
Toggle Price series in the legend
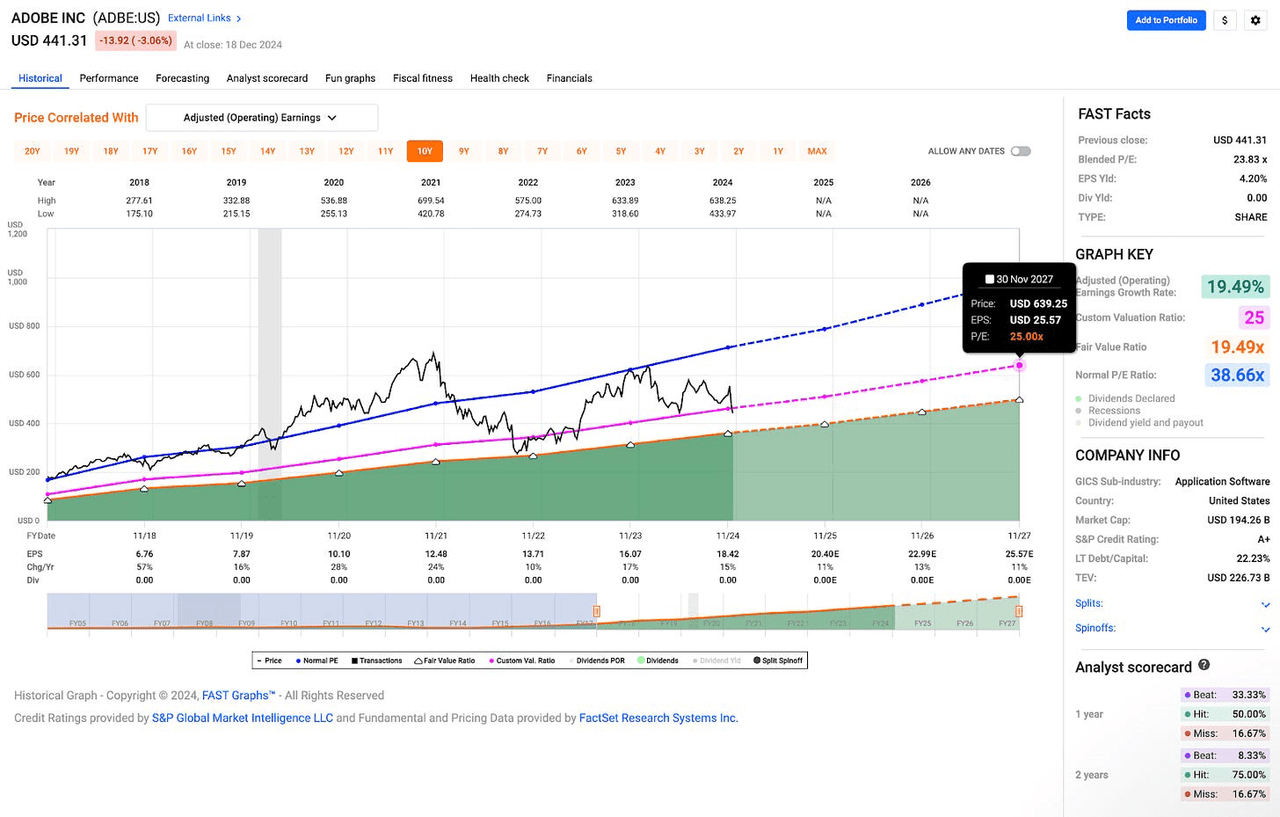(269, 660)
